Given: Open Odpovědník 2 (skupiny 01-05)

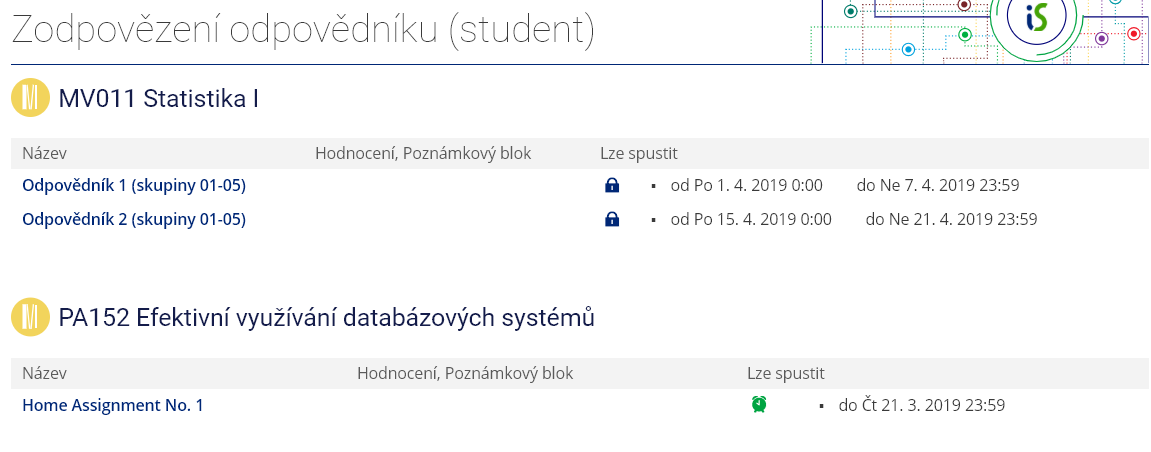Looking at the screenshot, I should pyautogui.click(x=134, y=219).
